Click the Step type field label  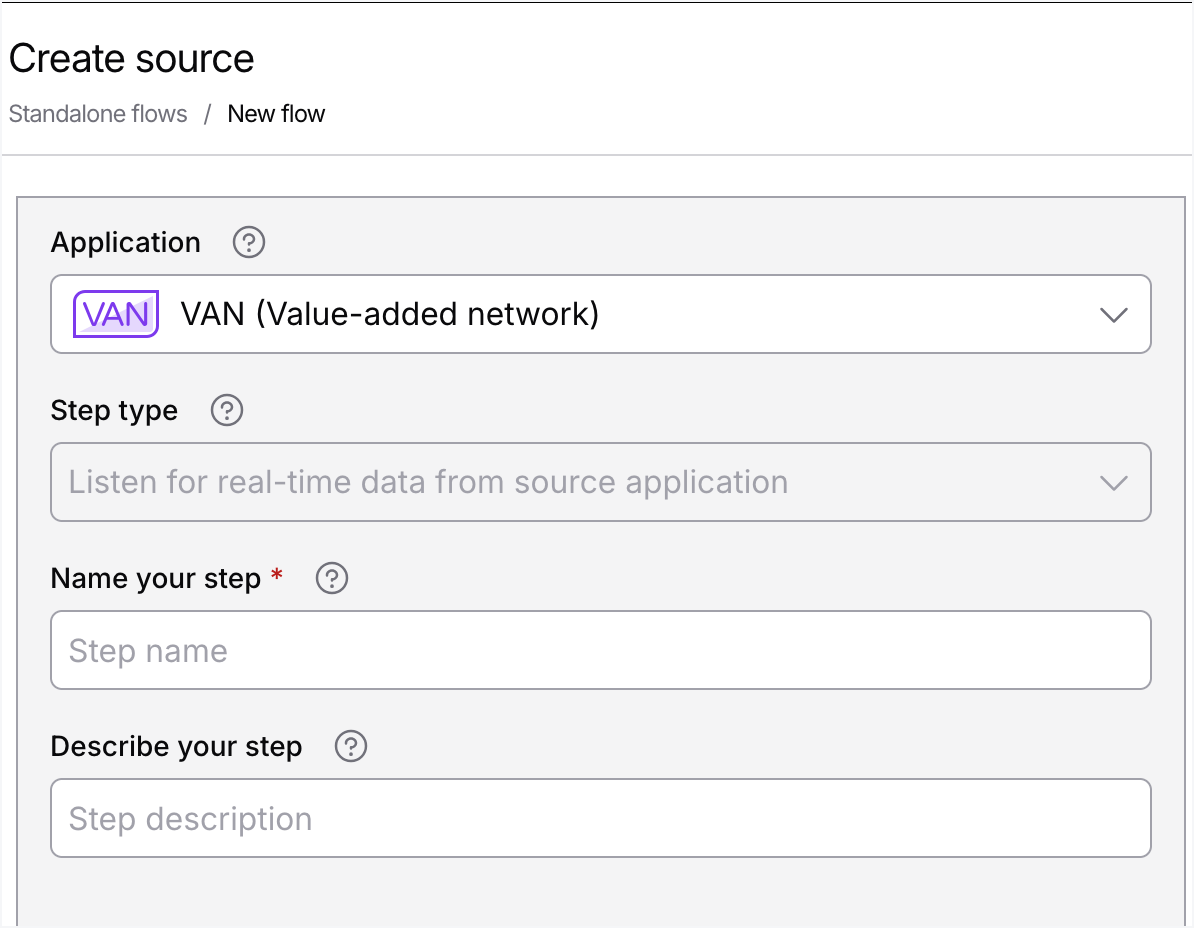[x=114, y=411]
